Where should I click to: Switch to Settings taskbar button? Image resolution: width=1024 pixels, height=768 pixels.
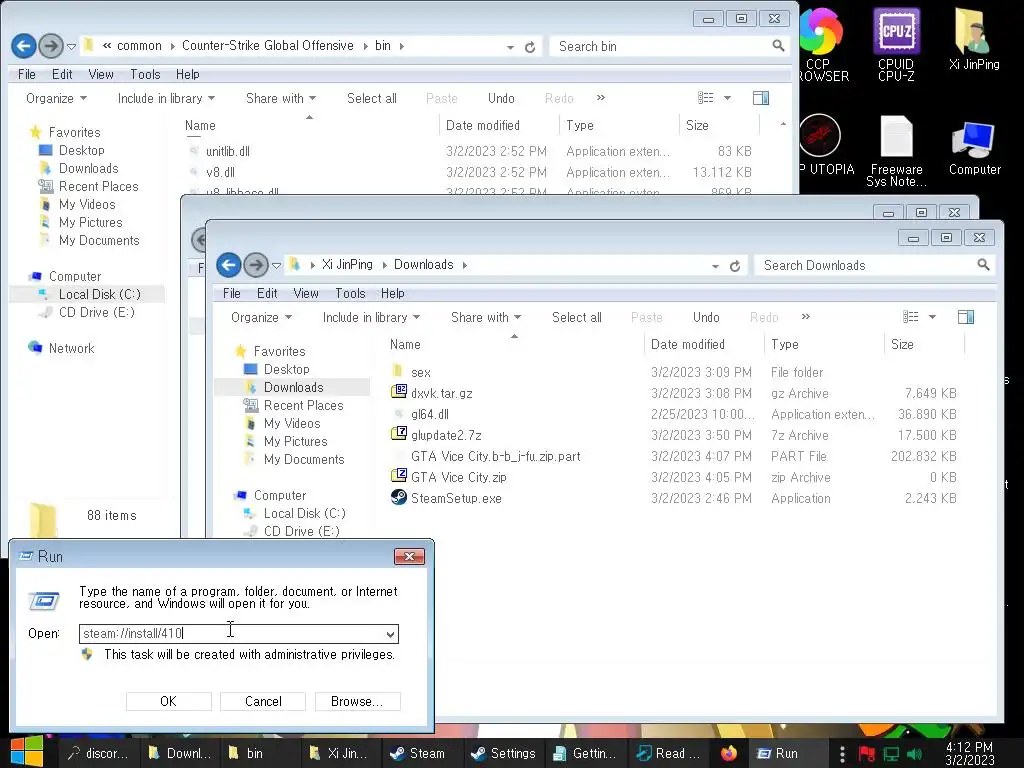point(505,754)
